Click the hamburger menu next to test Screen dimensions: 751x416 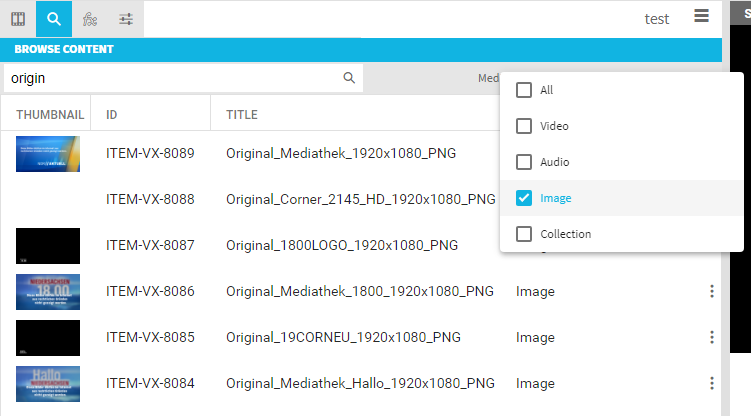701,16
